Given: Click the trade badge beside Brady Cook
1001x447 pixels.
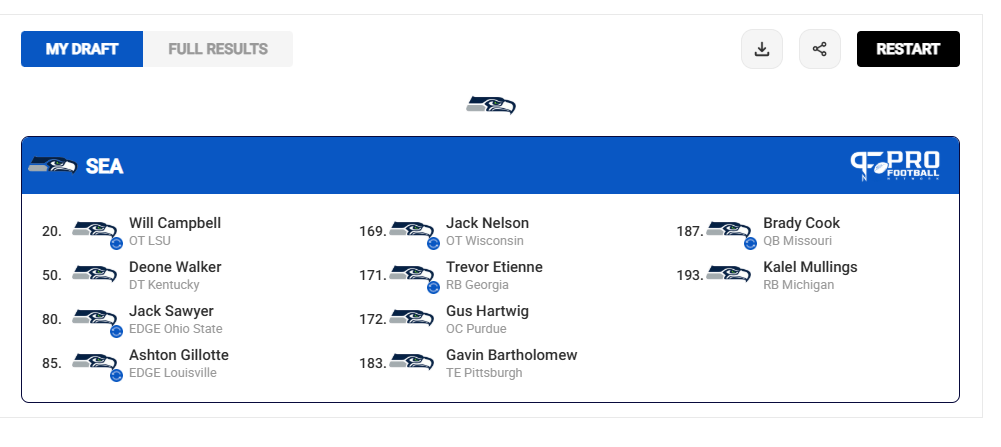Looking at the screenshot, I should tap(751, 243).
